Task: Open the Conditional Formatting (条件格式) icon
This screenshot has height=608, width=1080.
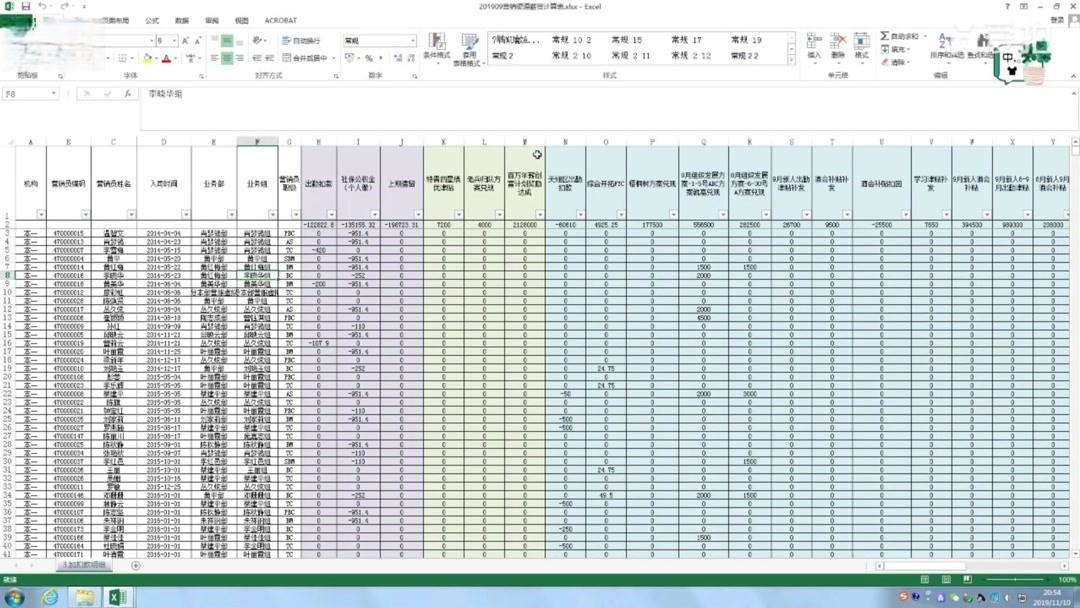Action: click(437, 47)
